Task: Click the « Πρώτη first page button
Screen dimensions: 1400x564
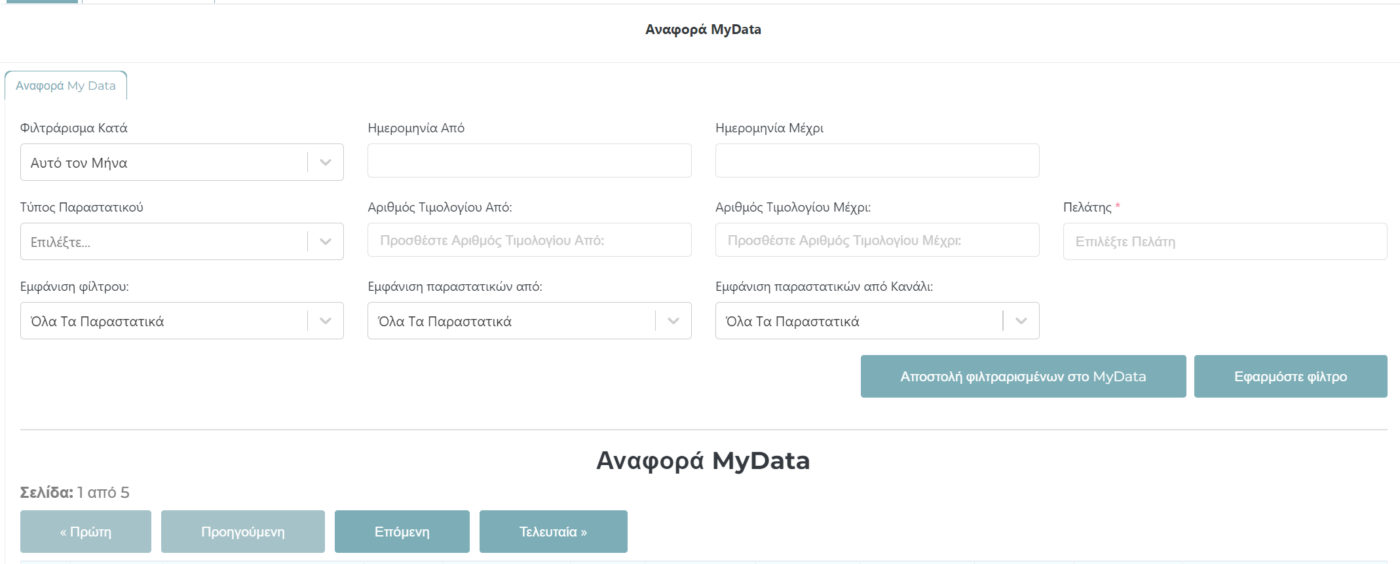Action: click(x=86, y=532)
